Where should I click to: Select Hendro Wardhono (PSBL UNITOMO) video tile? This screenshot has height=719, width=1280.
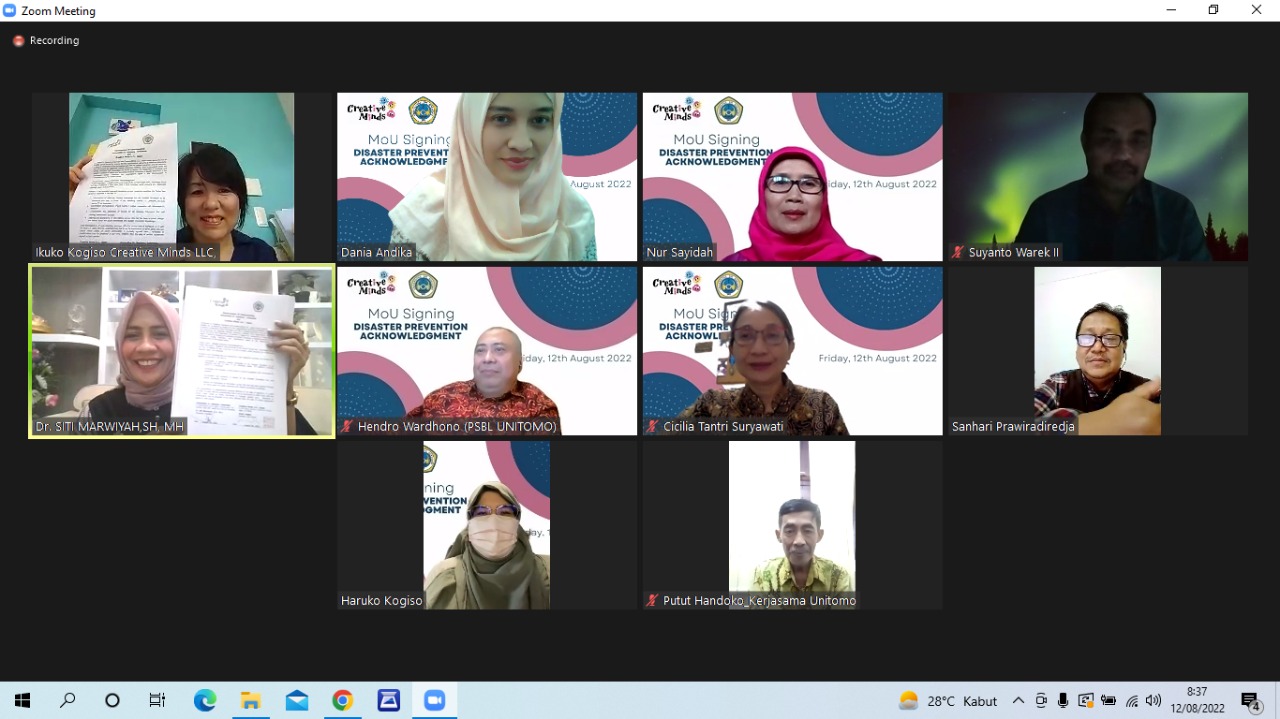tap(487, 351)
